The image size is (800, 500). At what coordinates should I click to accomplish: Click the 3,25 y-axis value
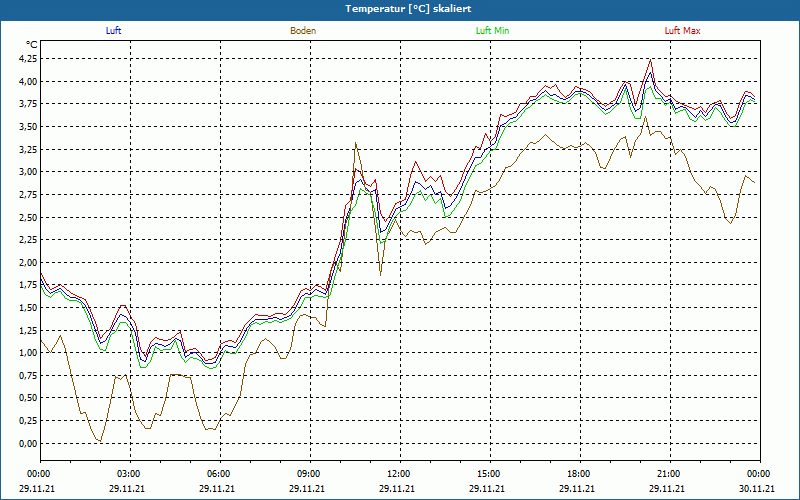pos(28,149)
